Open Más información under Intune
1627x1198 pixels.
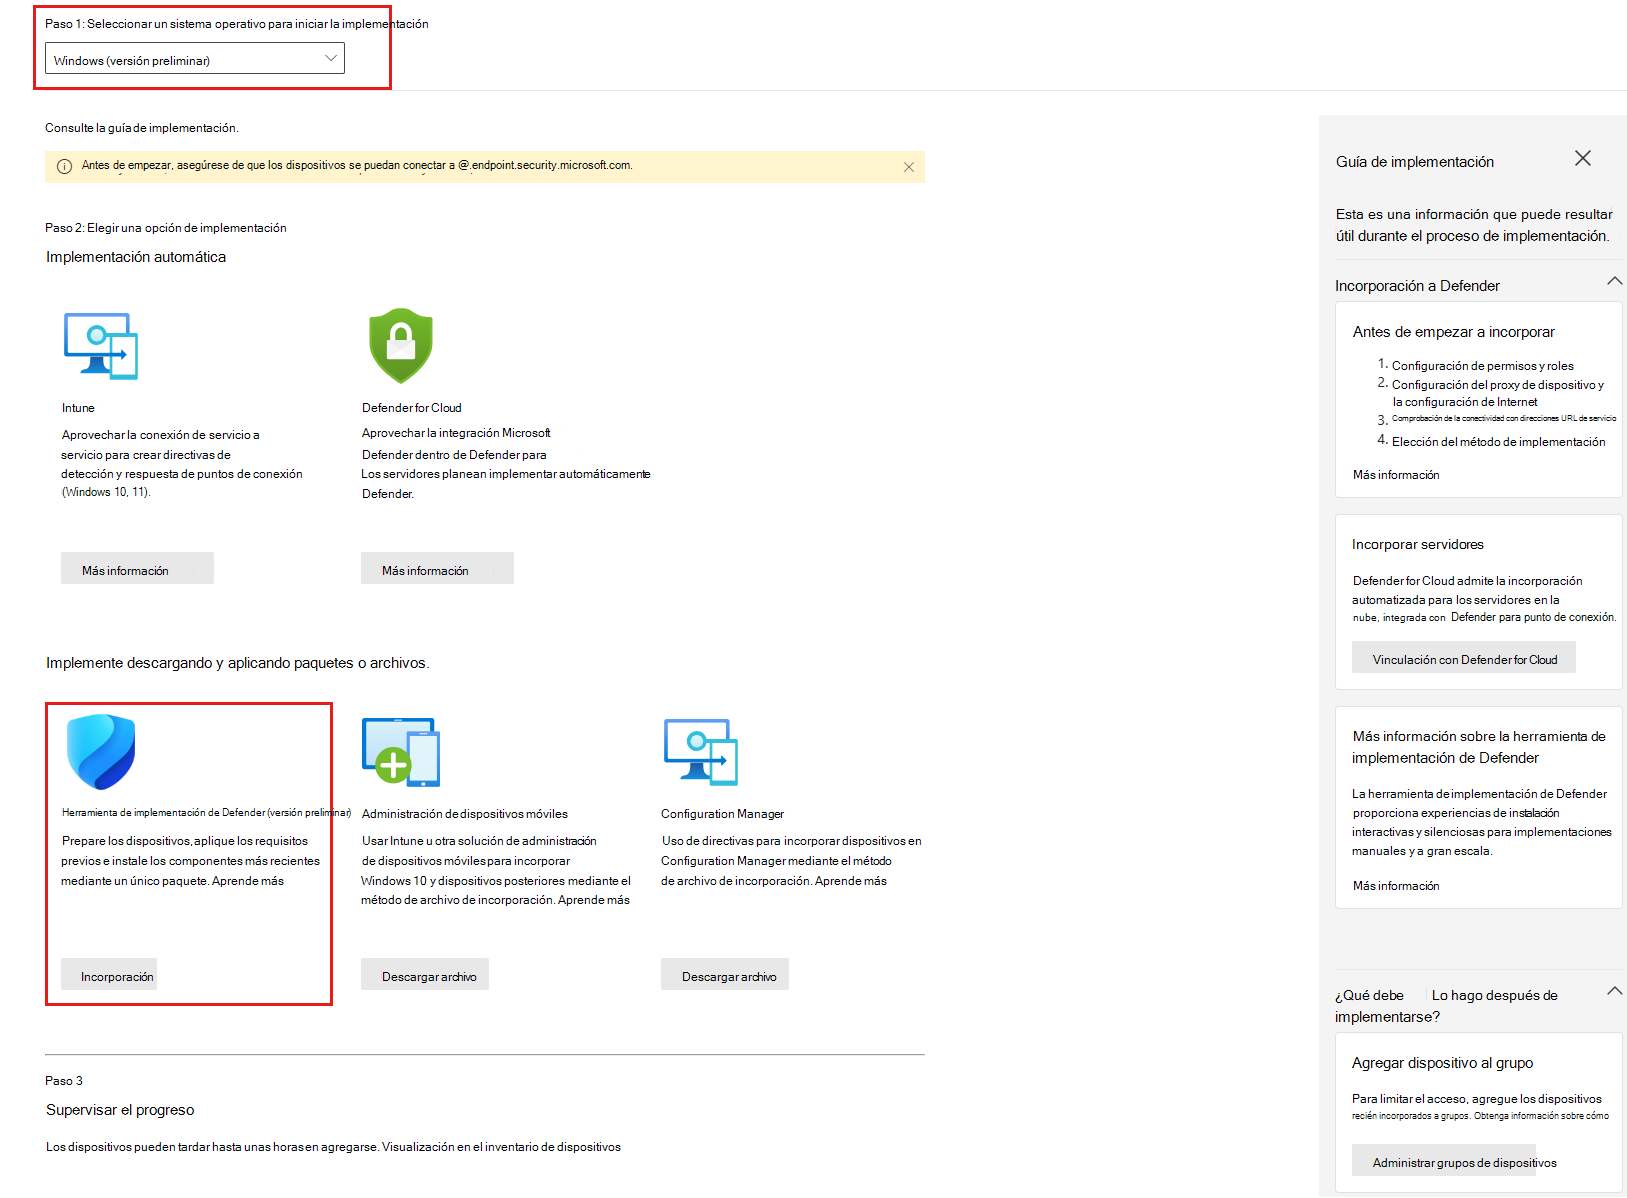coord(137,569)
